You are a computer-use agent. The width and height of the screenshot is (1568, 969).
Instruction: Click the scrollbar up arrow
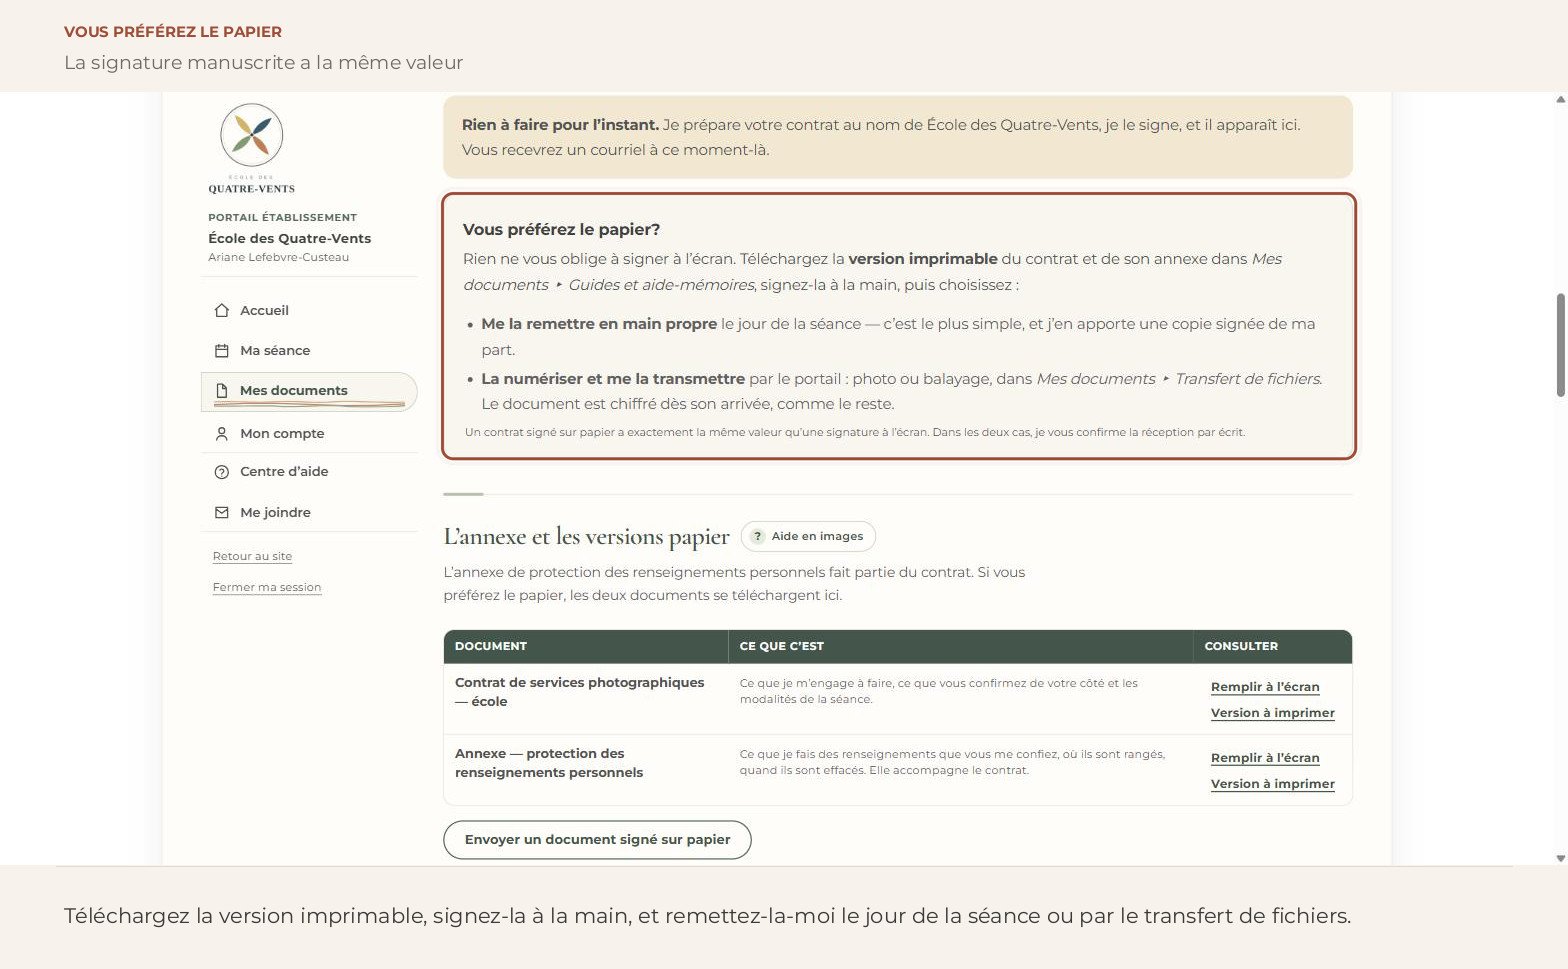[1560, 100]
